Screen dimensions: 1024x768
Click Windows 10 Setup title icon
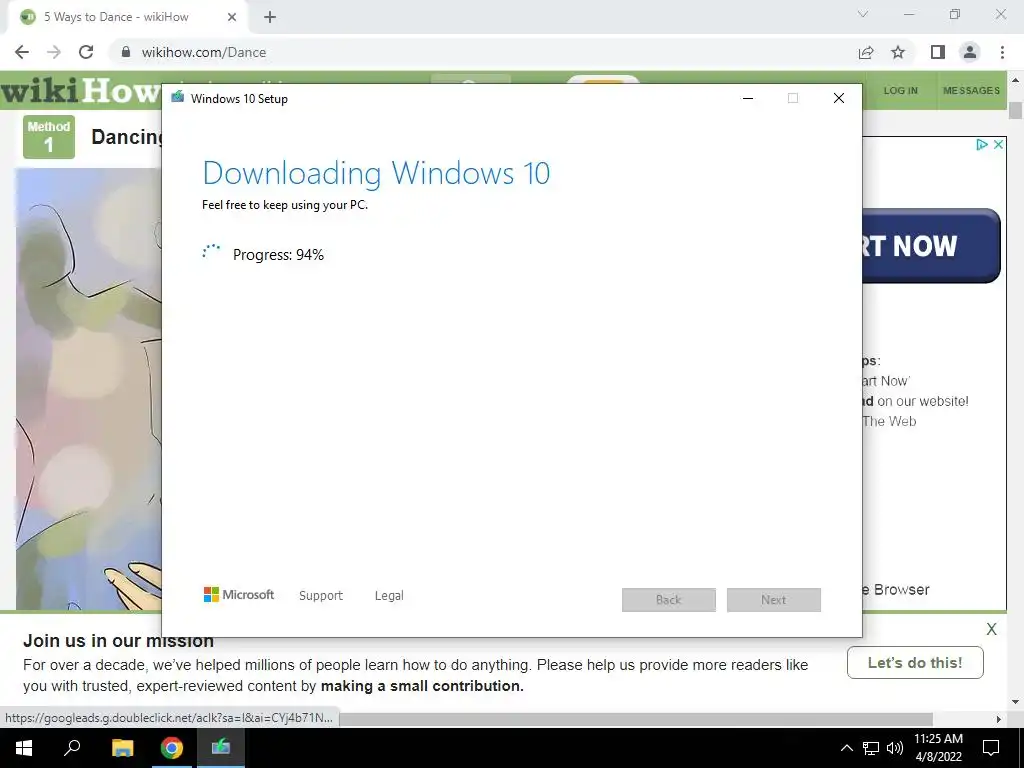coord(178,98)
